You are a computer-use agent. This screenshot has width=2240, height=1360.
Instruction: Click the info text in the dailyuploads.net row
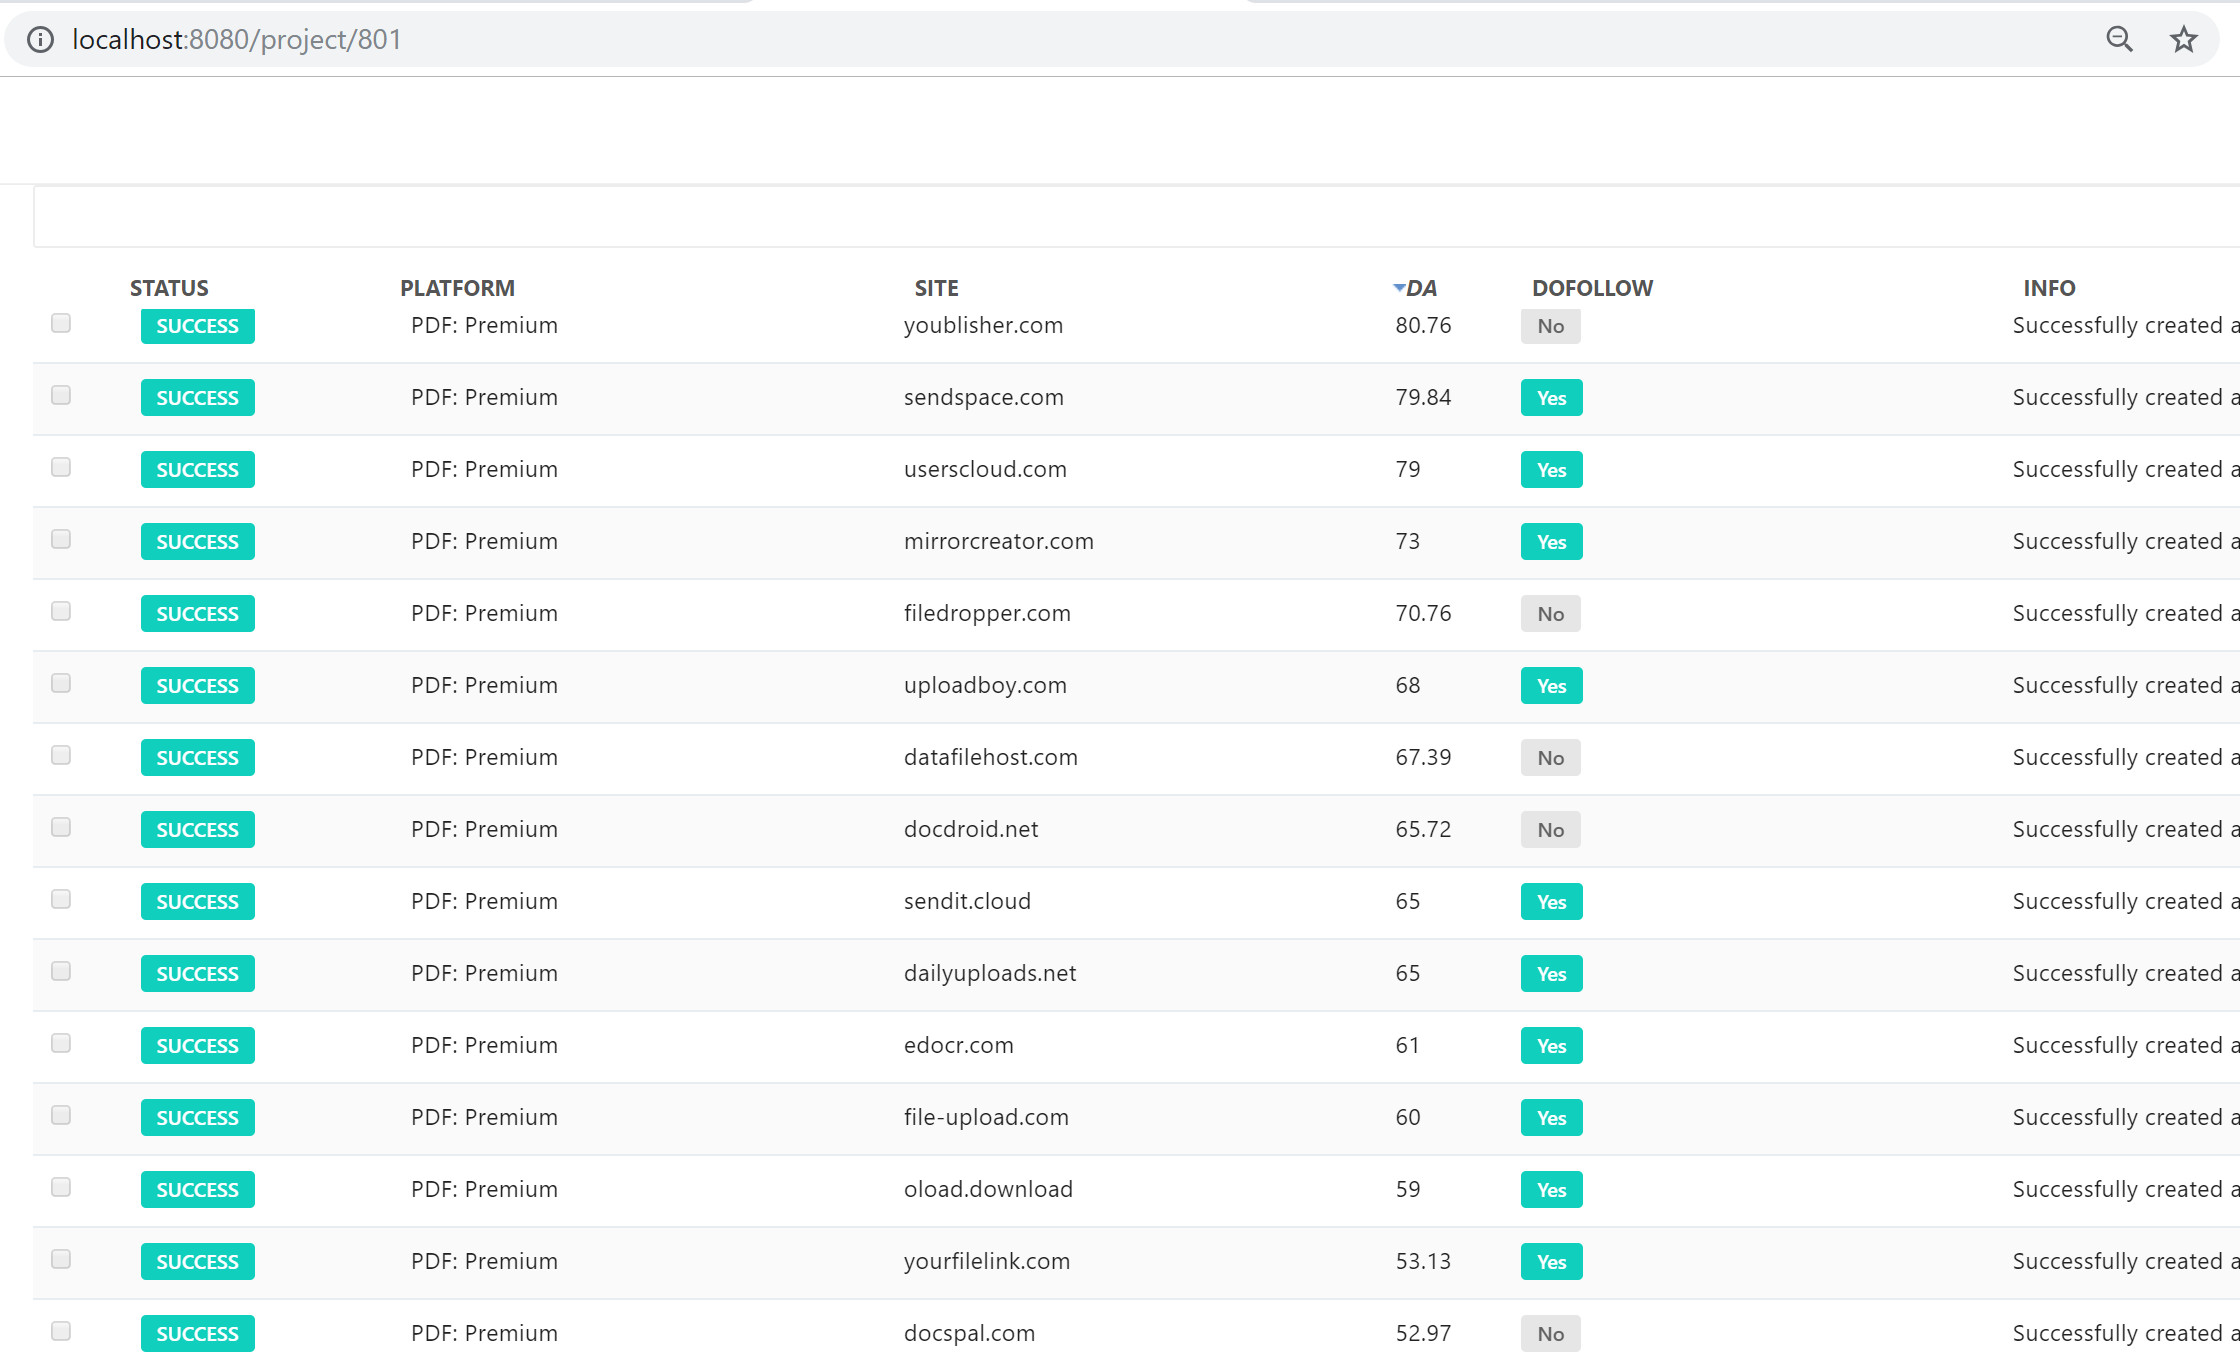(x=2126, y=974)
